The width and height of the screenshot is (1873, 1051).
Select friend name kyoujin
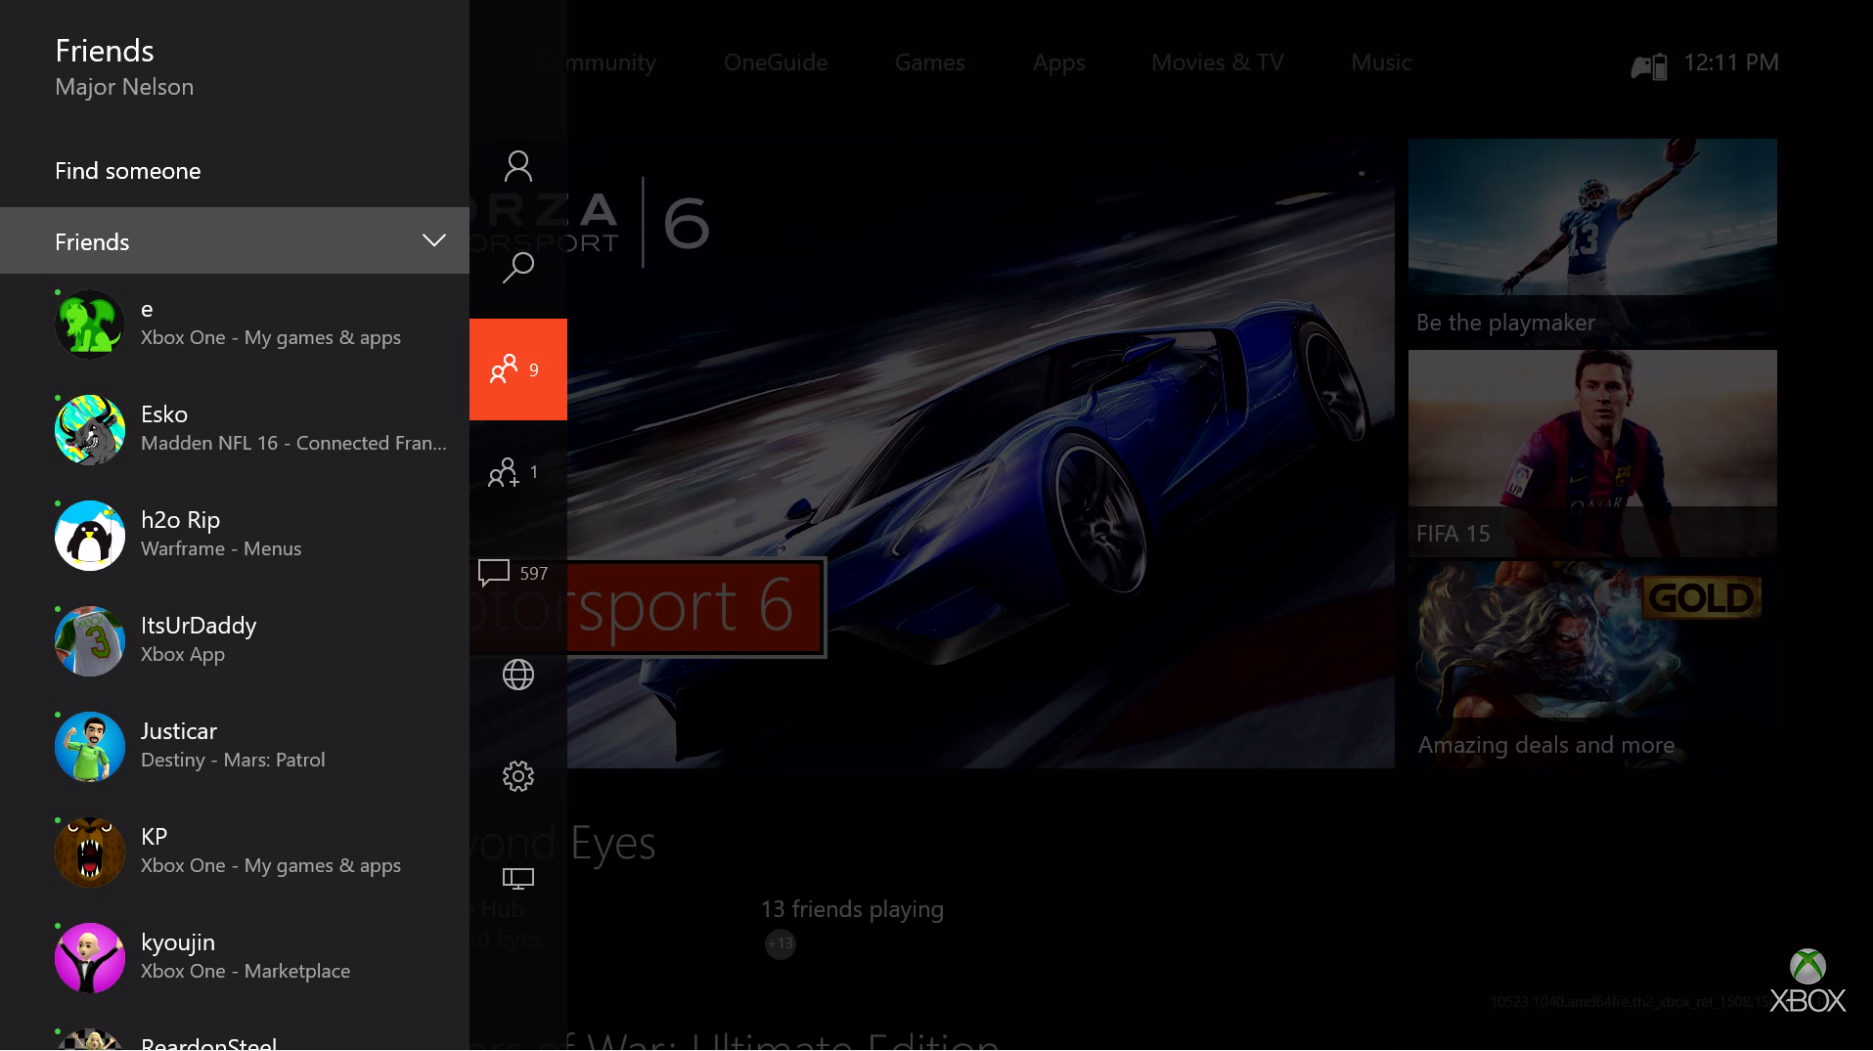coord(178,943)
